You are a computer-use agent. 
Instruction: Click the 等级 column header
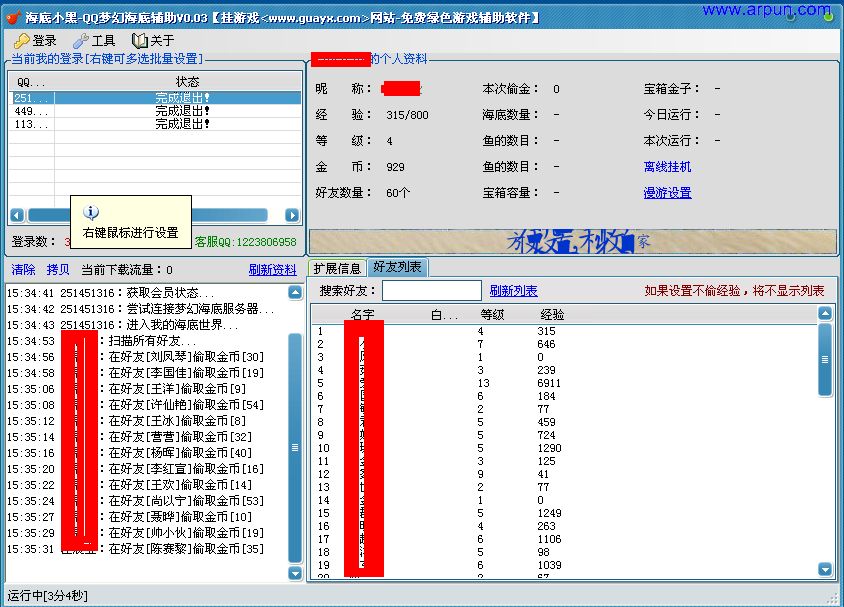pyautogui.click(x=492, y=315)
